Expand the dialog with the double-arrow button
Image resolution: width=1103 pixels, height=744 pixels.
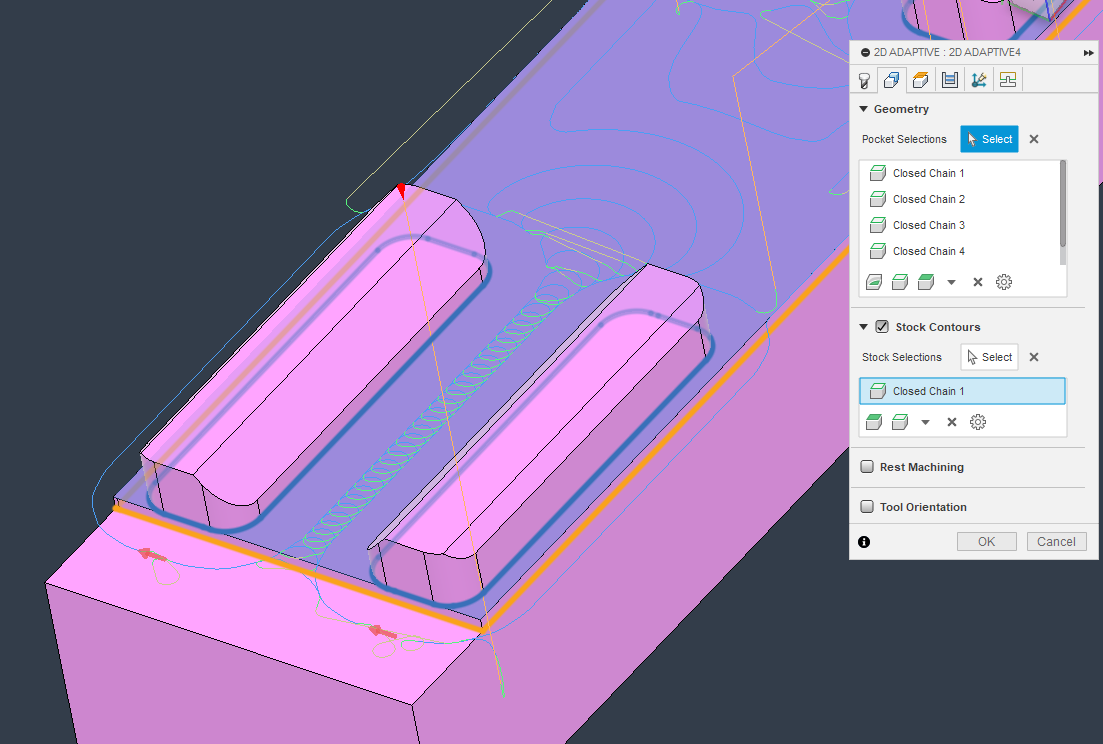tap(1088, 52)
